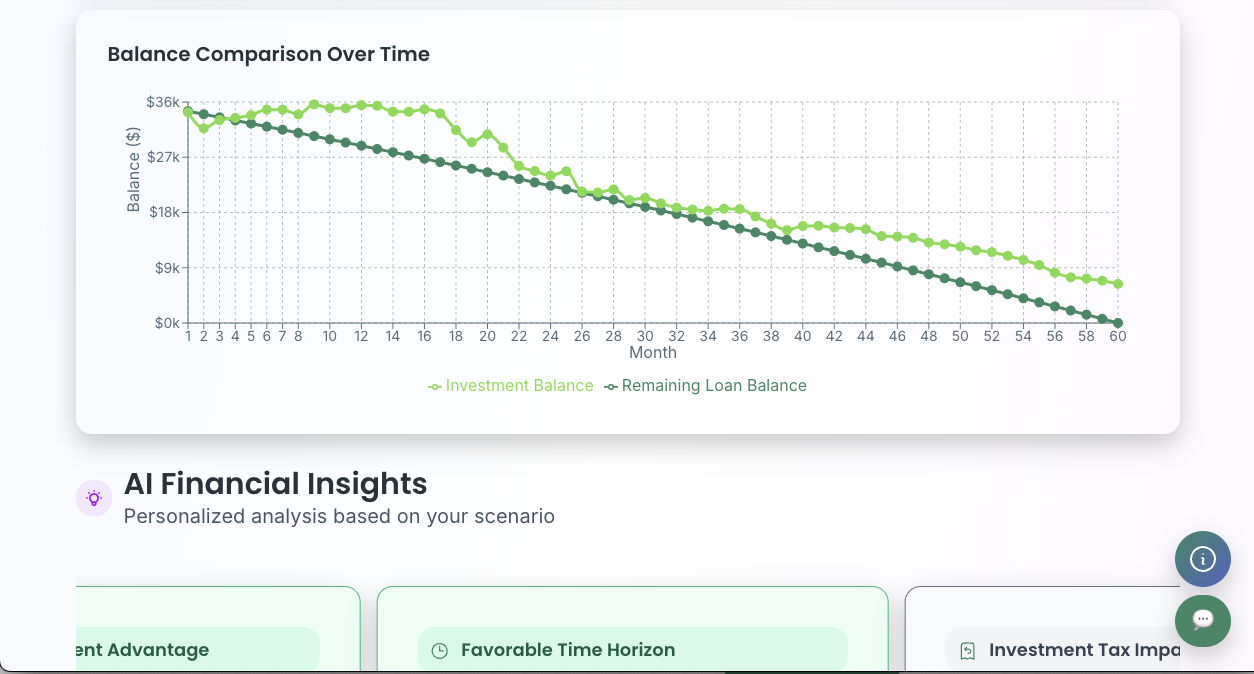
Task: Select the partially visible Advantage insight card
Action: tap(218, 629)
